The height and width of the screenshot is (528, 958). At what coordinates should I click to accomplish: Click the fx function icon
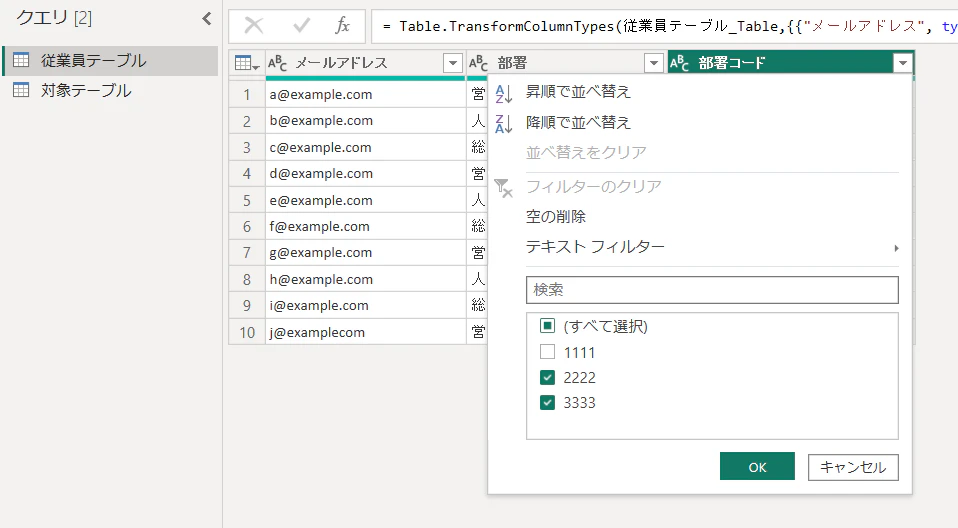342,26
